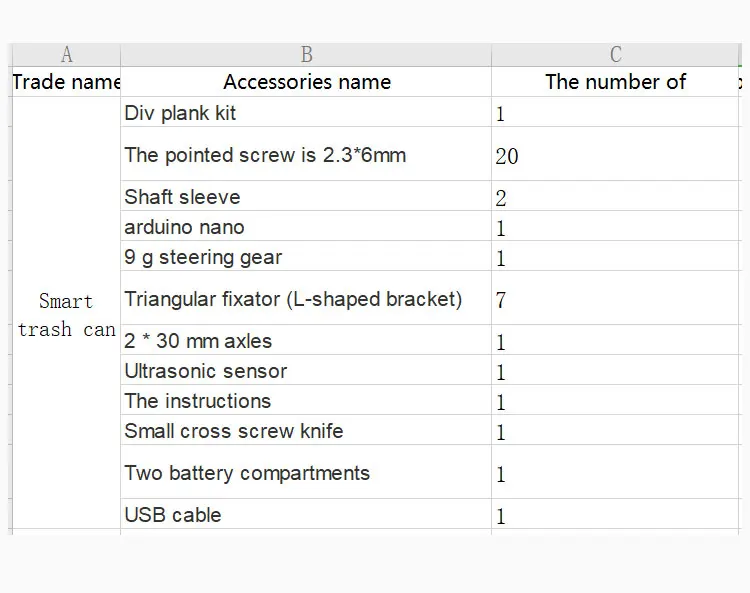Click the 'Trade name' header cell

66,82
